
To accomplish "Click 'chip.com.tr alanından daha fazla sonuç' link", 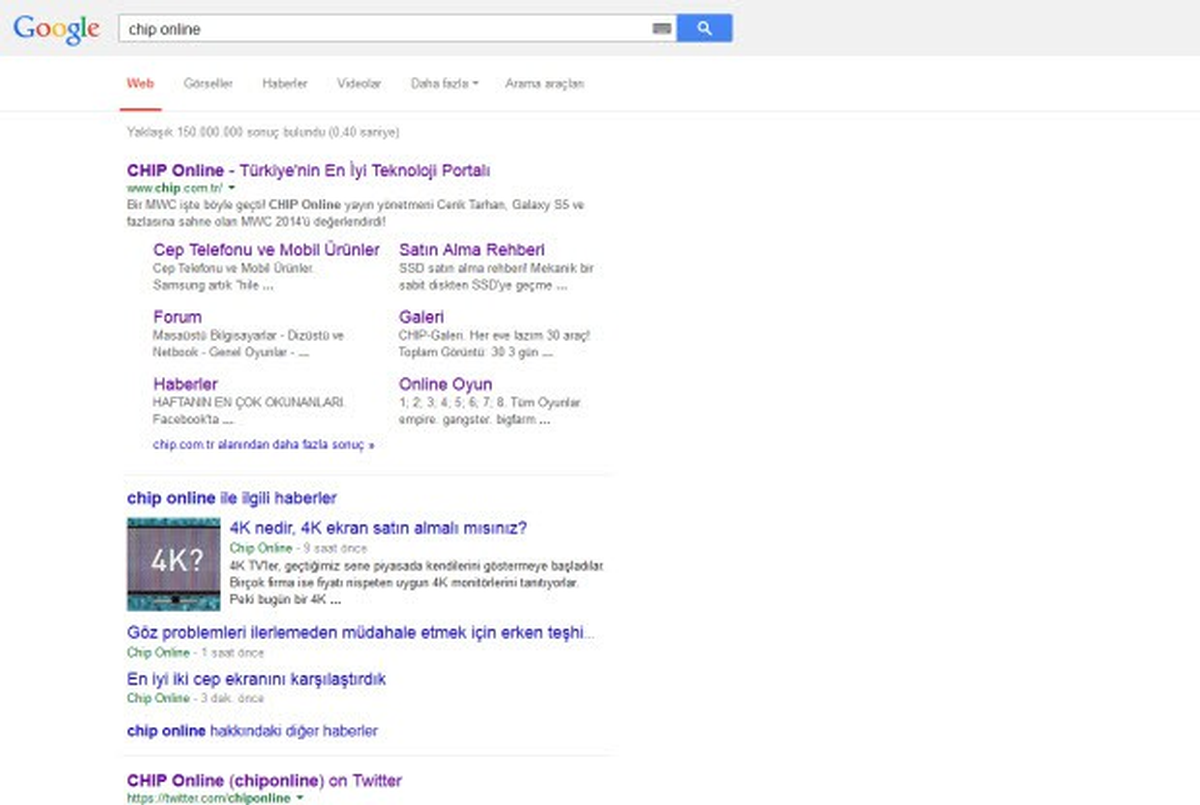I will (x=263, y=444).
